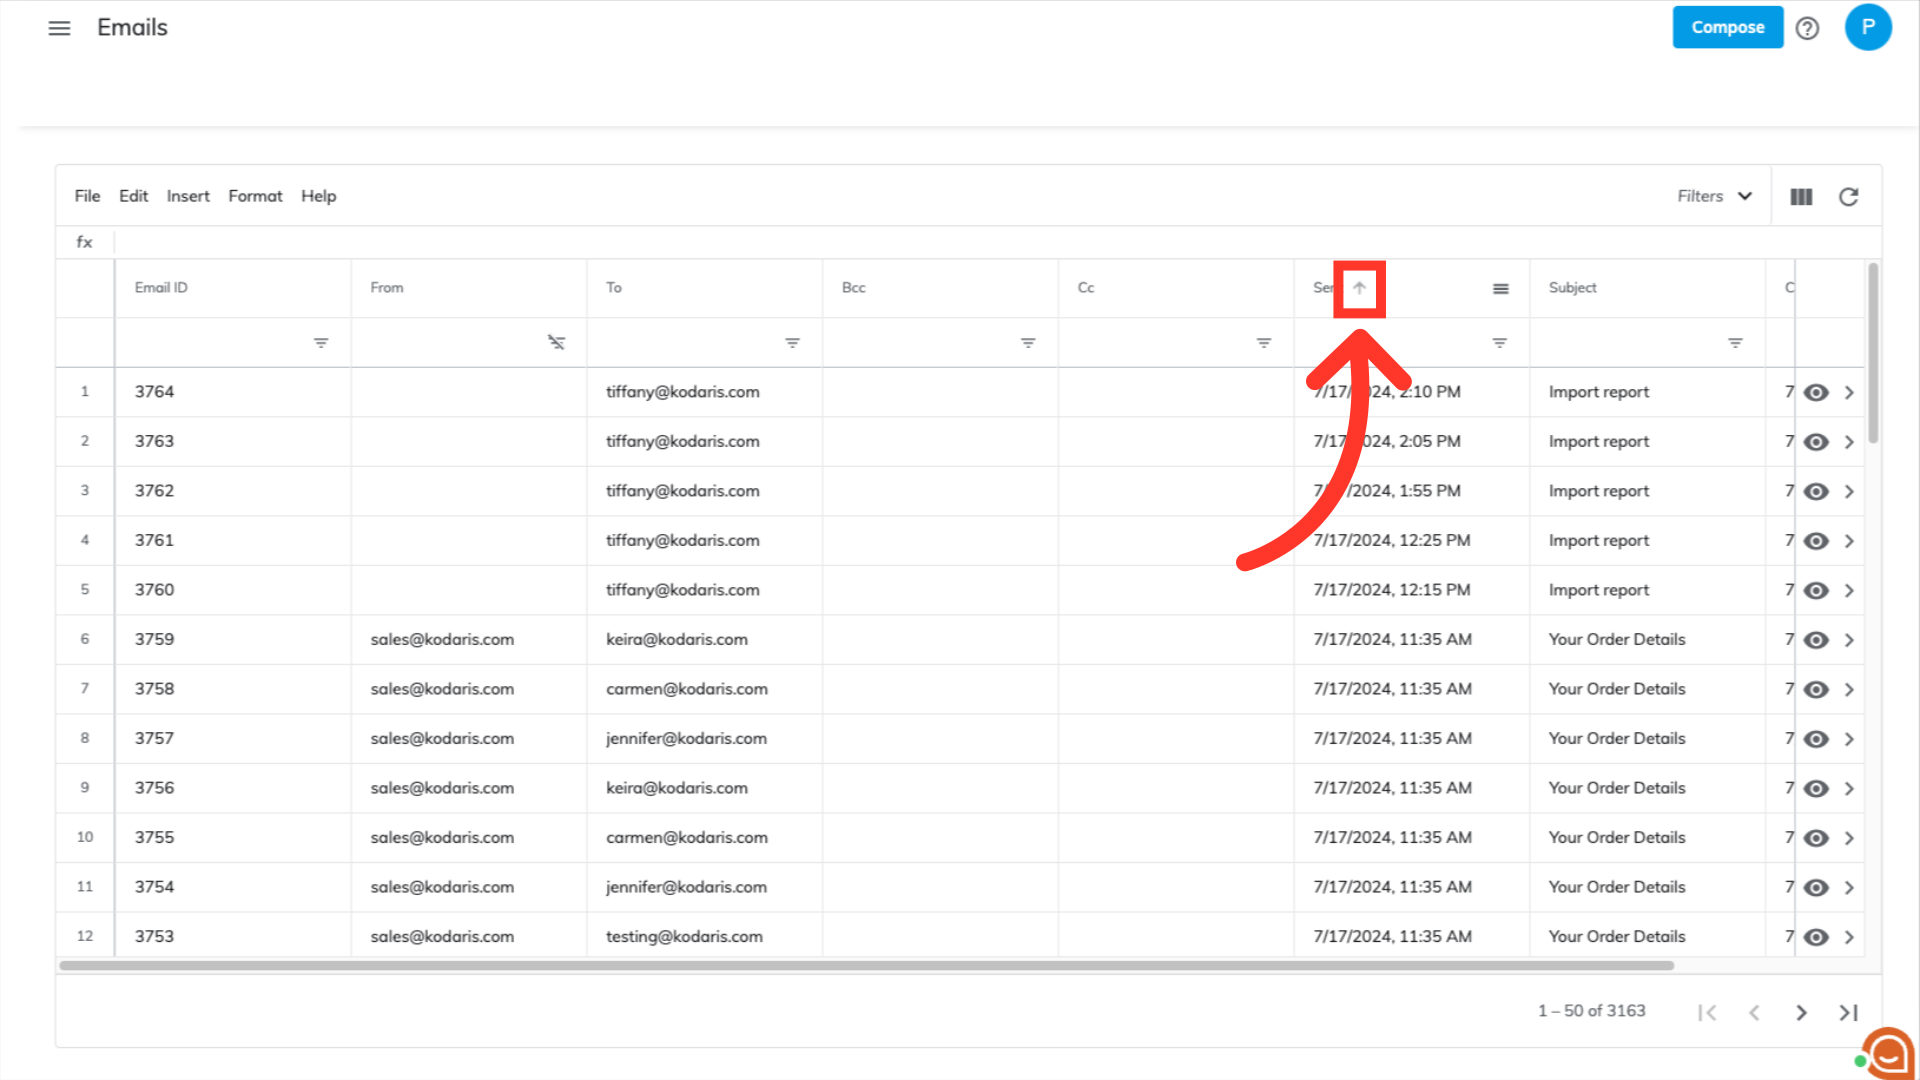Open the show/hide columns icon

(1801, 197)
